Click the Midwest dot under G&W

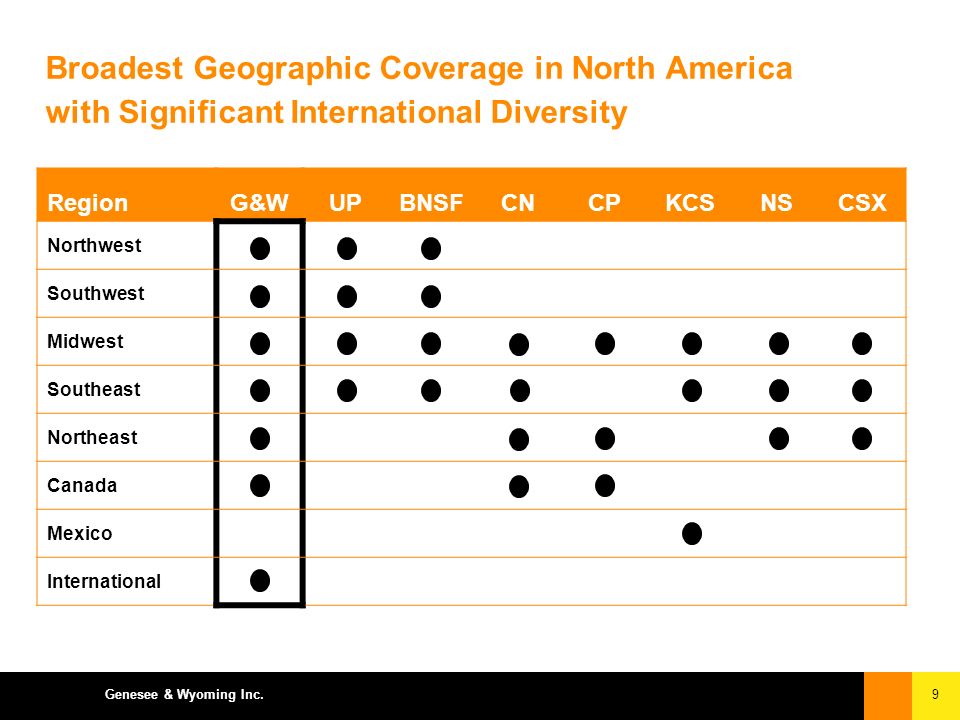[x=260, y=343]
